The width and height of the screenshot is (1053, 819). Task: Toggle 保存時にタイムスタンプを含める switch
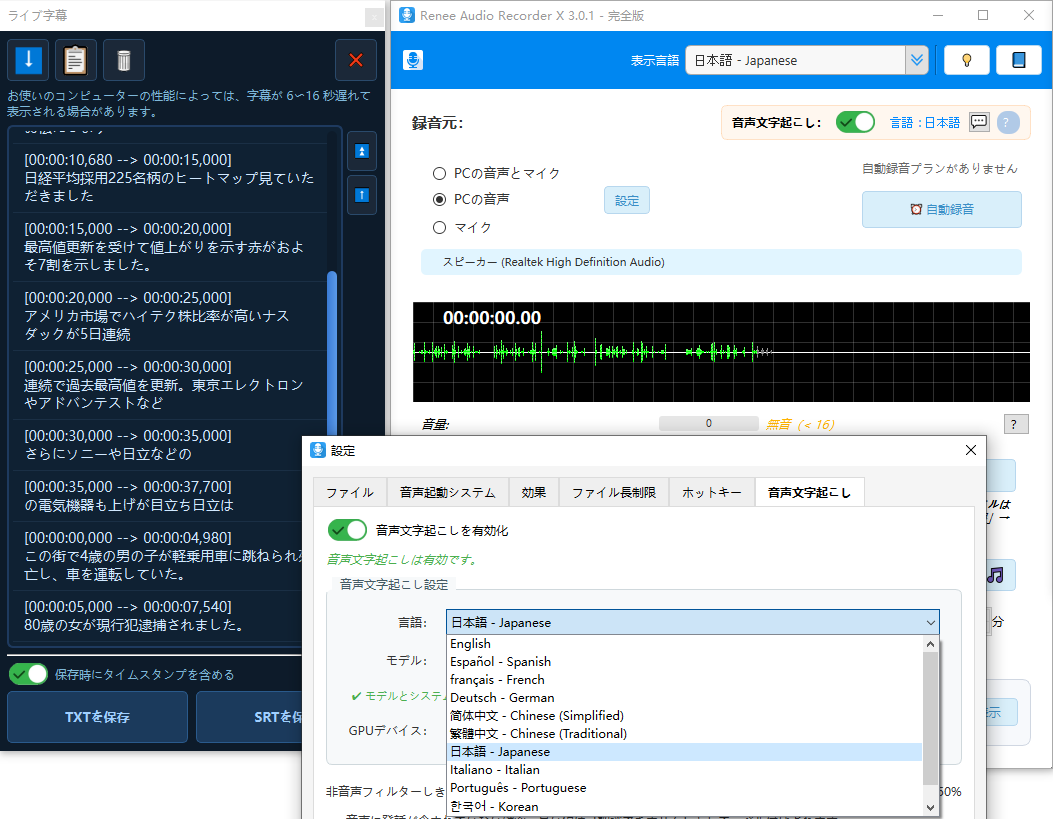pos(28,674)
